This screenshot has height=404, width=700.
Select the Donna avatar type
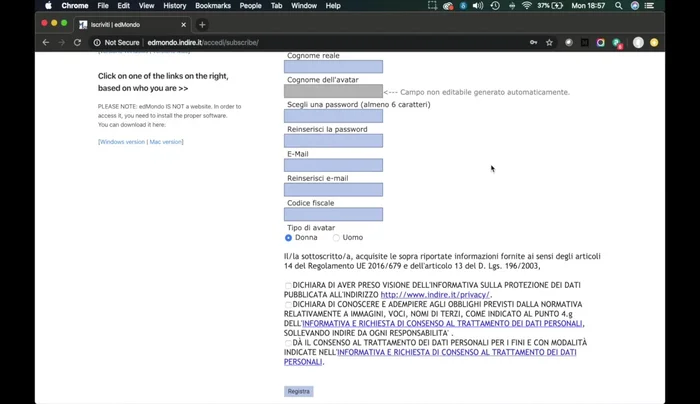pos(289,238)
